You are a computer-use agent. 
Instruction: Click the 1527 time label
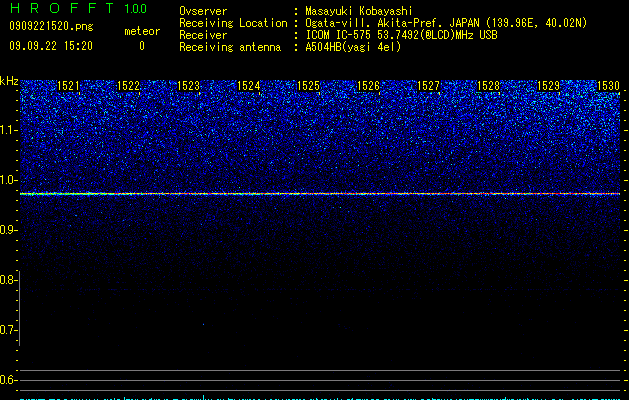pyautogui.click(x=428, y=86)
